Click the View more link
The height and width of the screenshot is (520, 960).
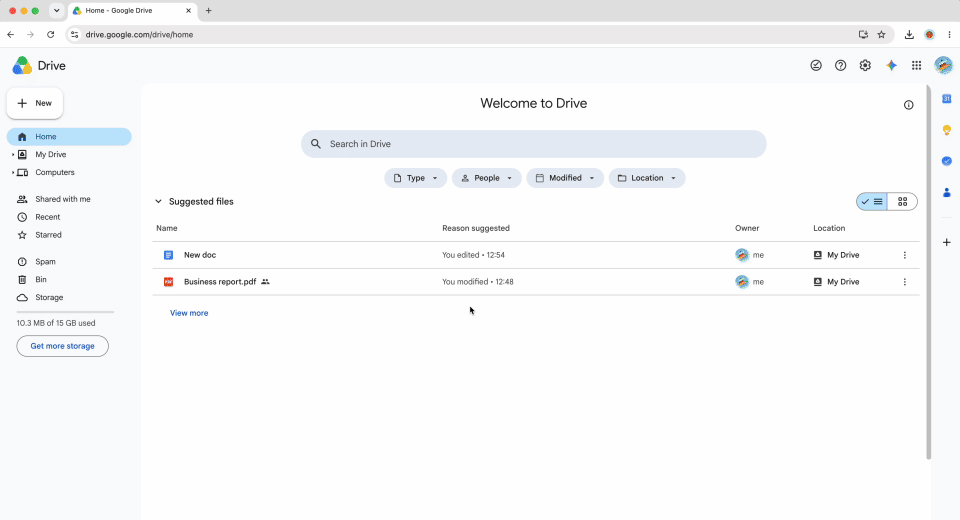click(189, 313)
